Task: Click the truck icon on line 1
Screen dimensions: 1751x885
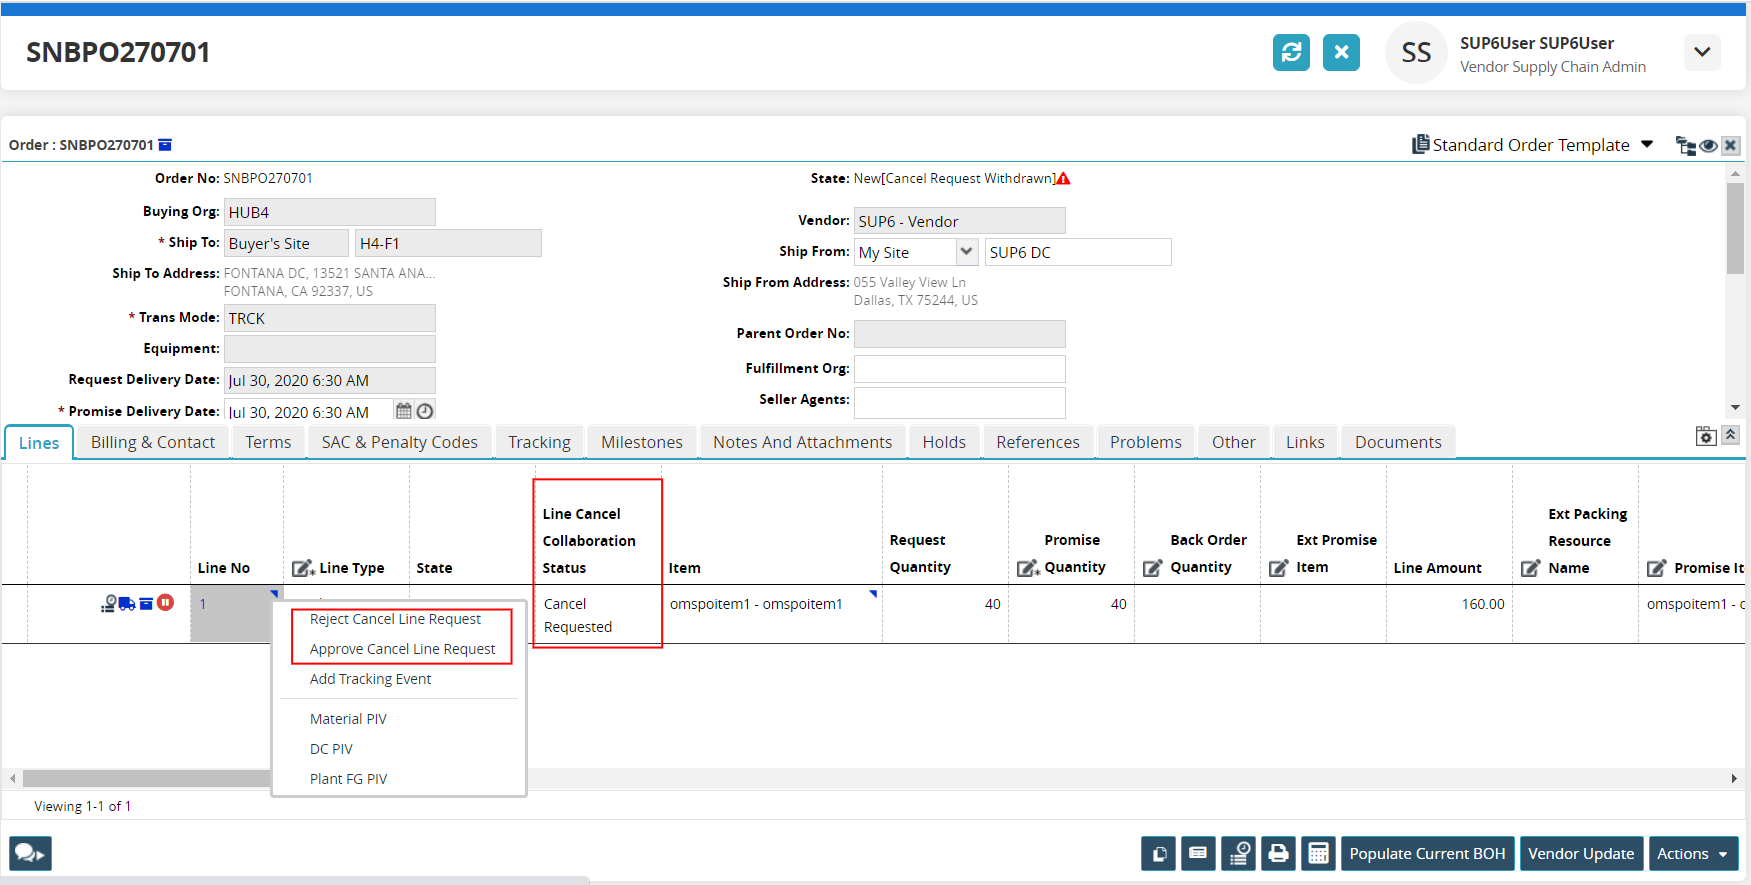Action: pyautogui.click(x=127, y=603)
